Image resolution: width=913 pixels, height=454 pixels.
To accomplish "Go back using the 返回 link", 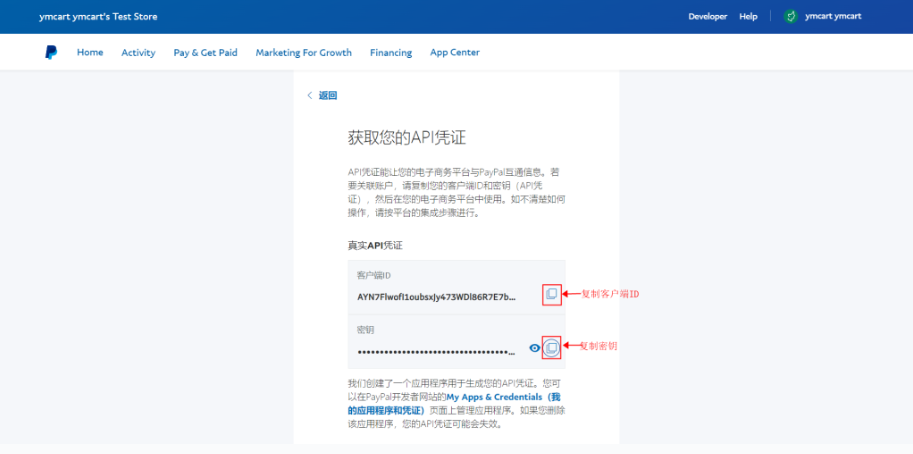I will pos(322,95).
